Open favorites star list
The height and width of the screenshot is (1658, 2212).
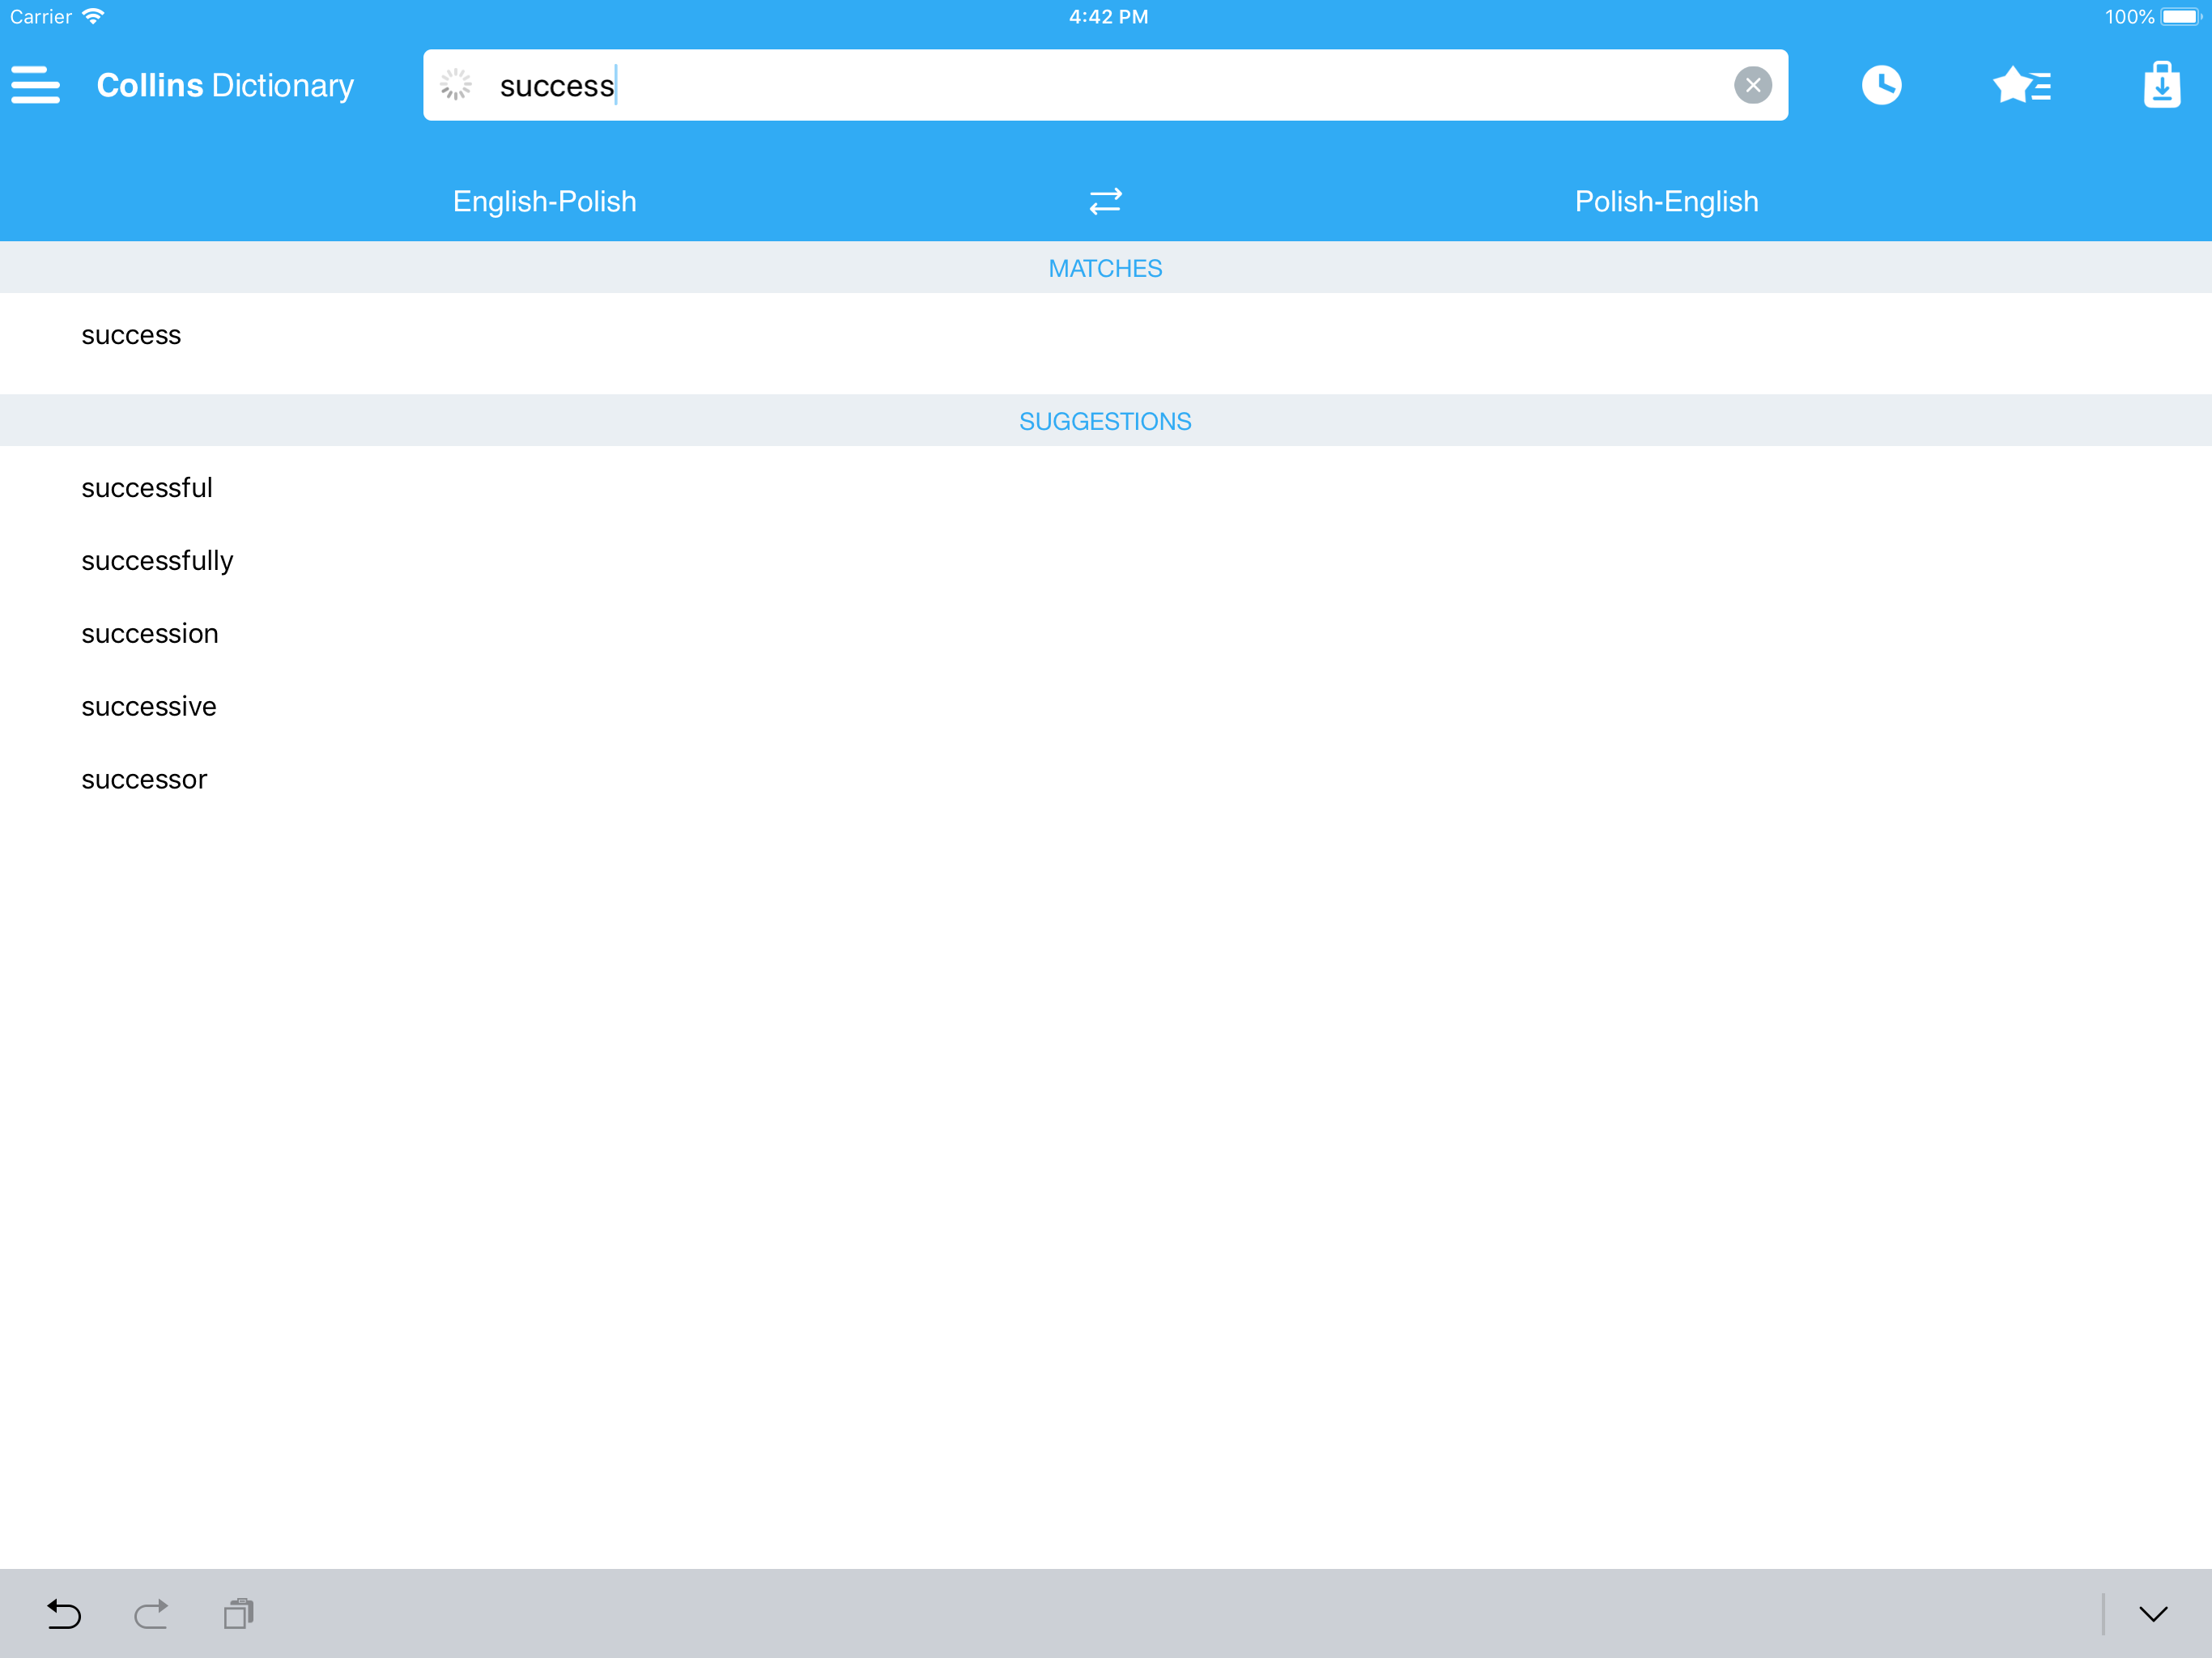(x=2021, y=85)
